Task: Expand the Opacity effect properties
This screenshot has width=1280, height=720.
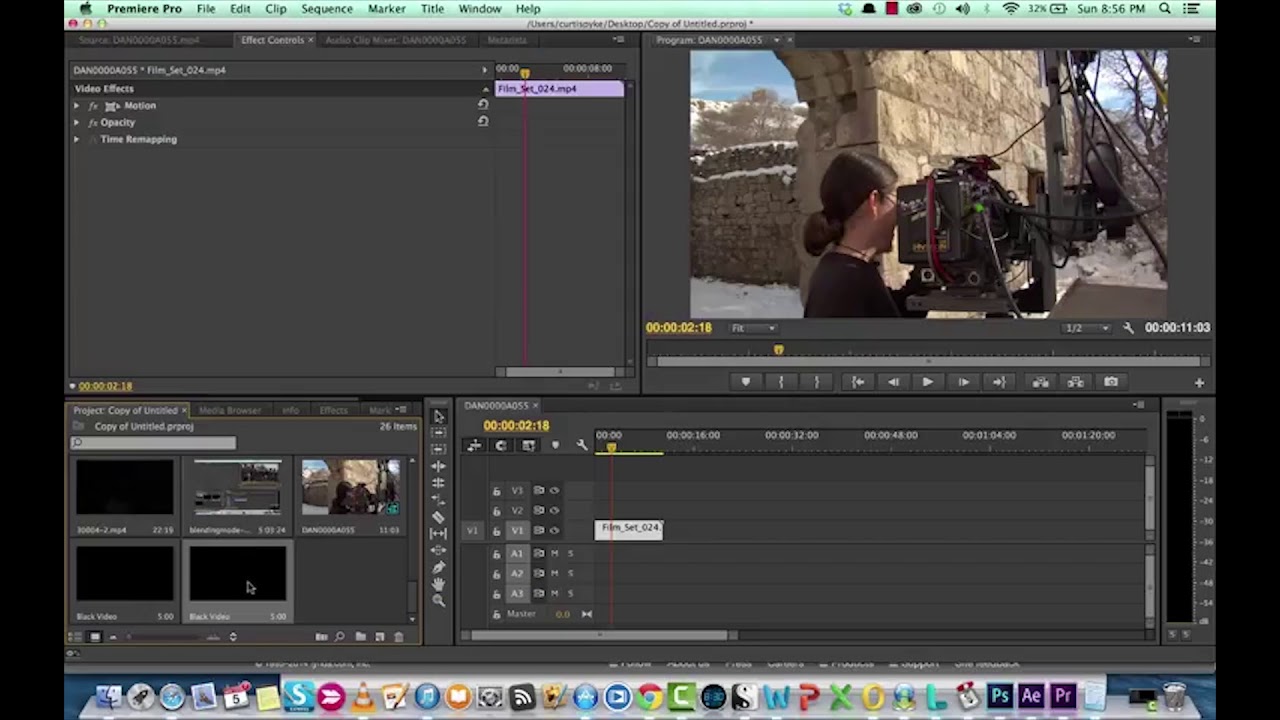Action: tap(77, 122)
